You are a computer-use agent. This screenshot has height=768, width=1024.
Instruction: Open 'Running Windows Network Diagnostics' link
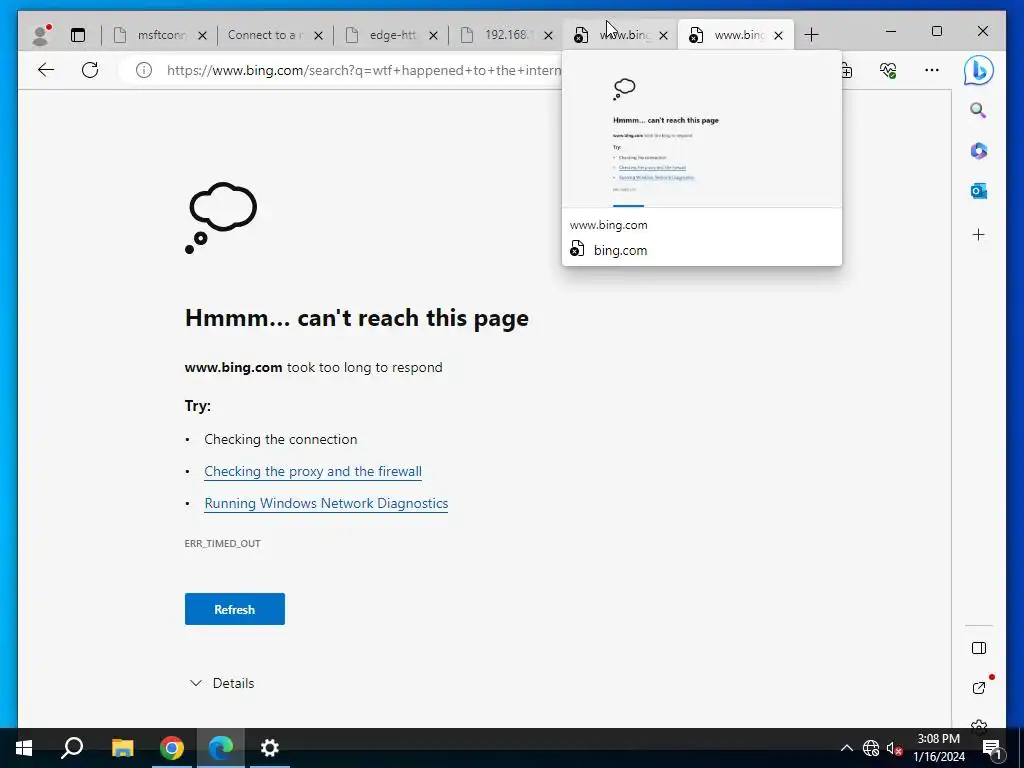point(326,504)
